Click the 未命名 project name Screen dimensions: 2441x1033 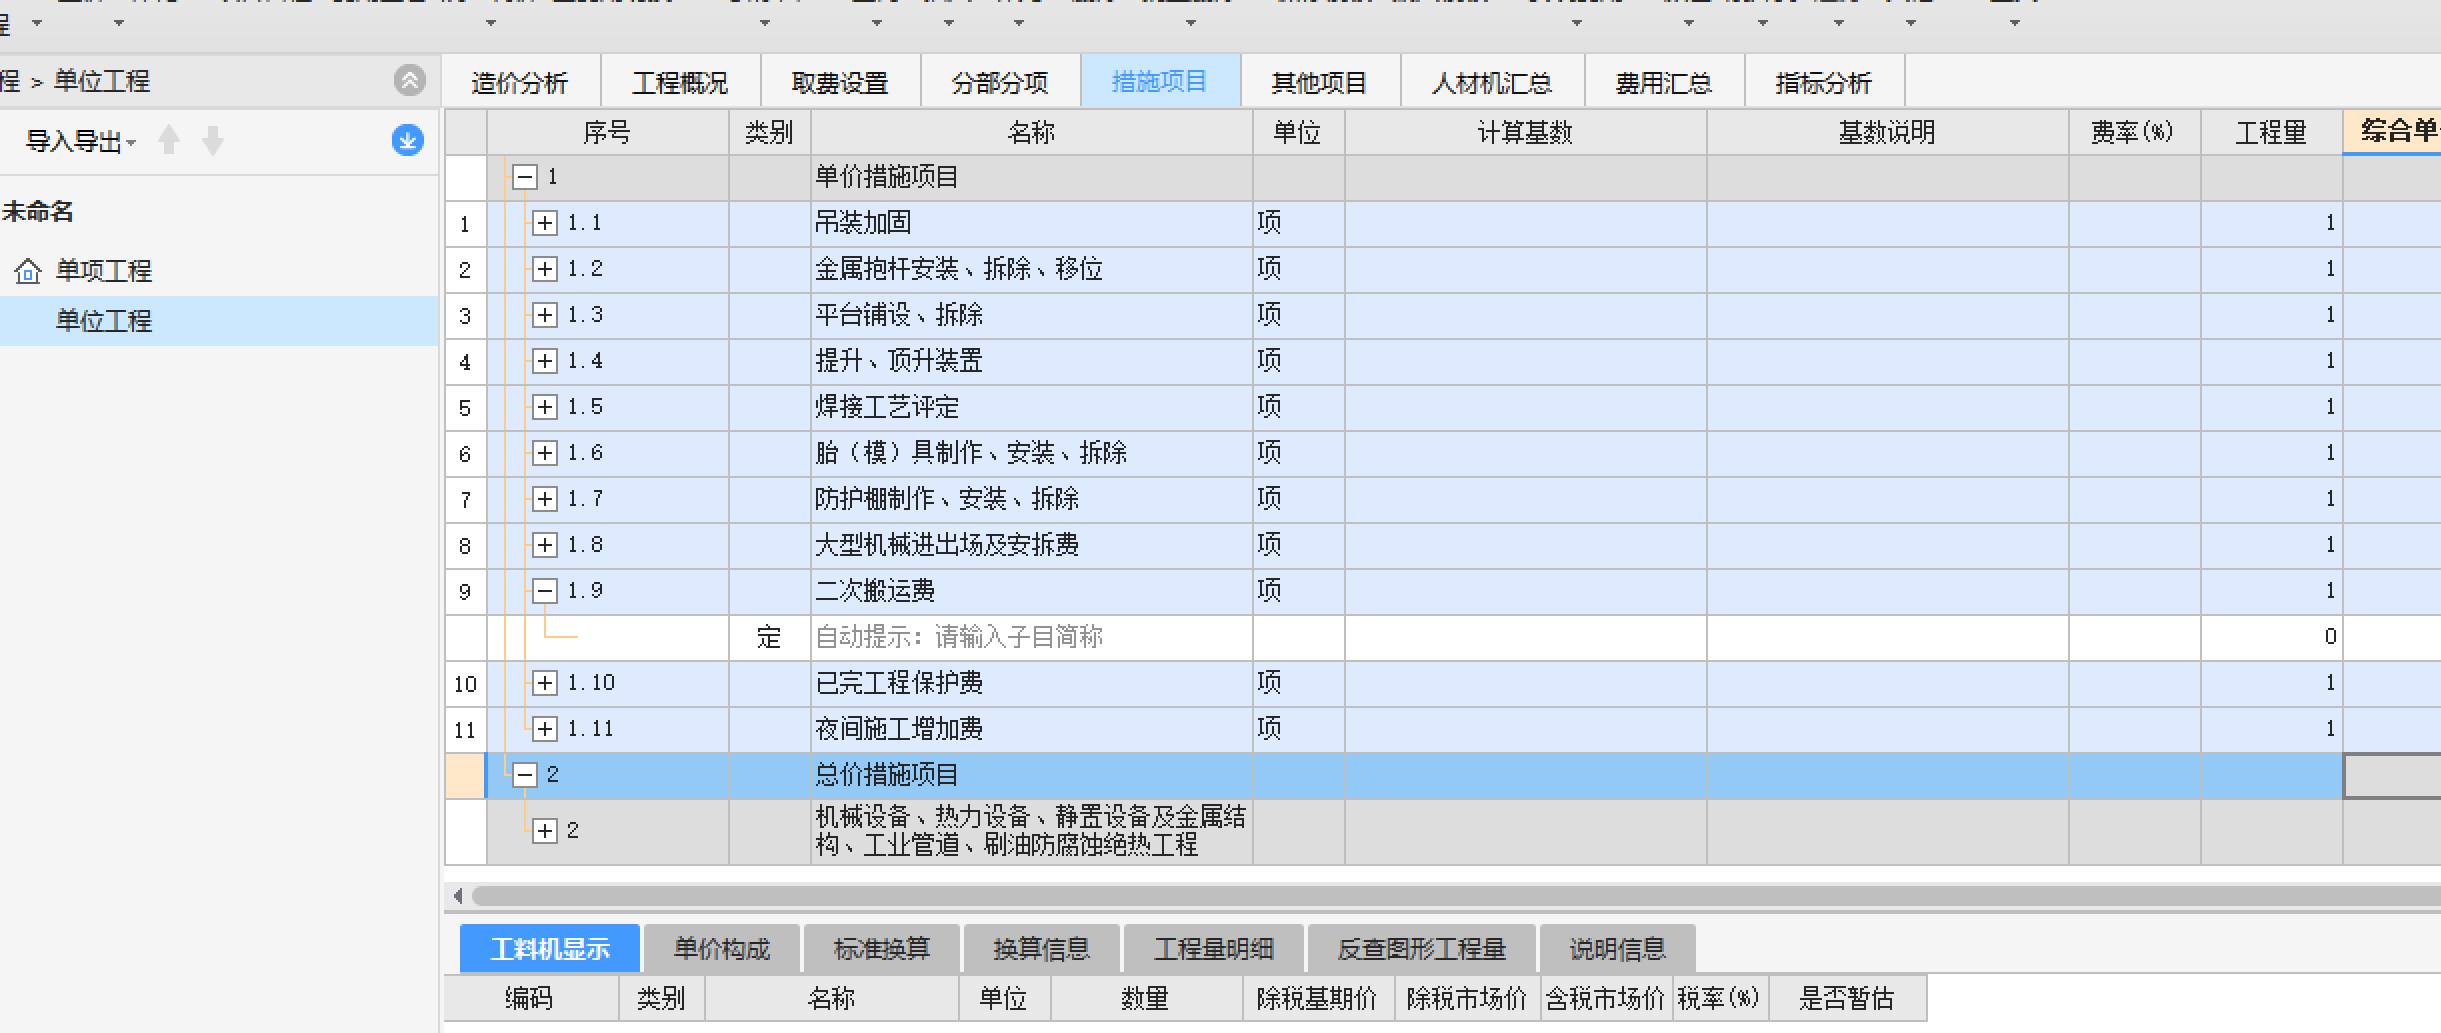point(38,211)
